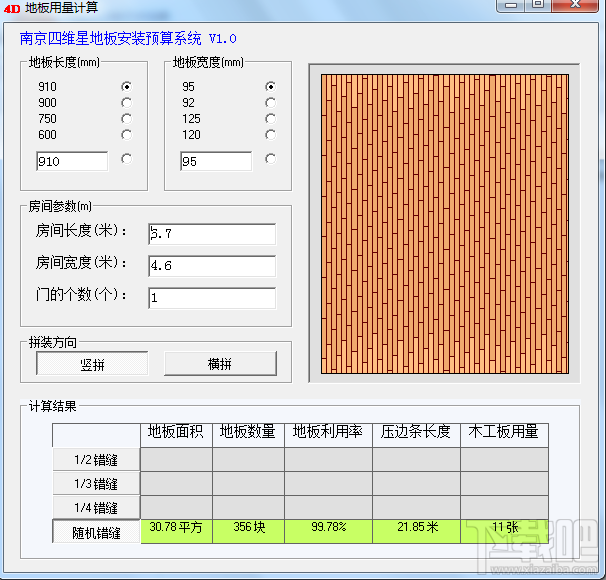Click the 99.78% utilization cell
Viewport: 606px width, 580px height.
[329, 532]
